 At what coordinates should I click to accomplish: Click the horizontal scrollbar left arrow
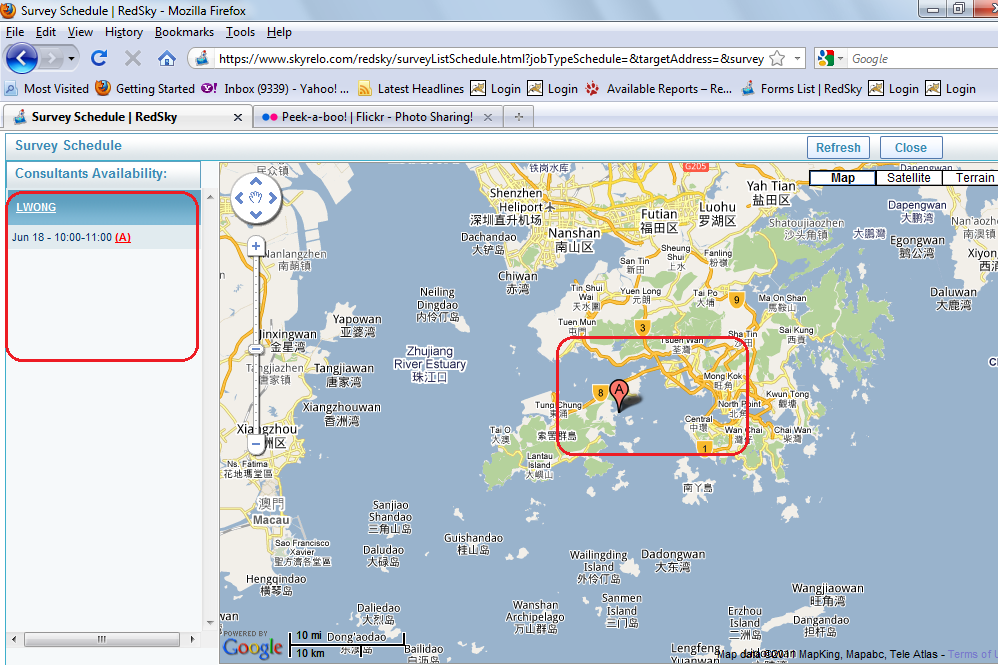(x=14, y=639)
